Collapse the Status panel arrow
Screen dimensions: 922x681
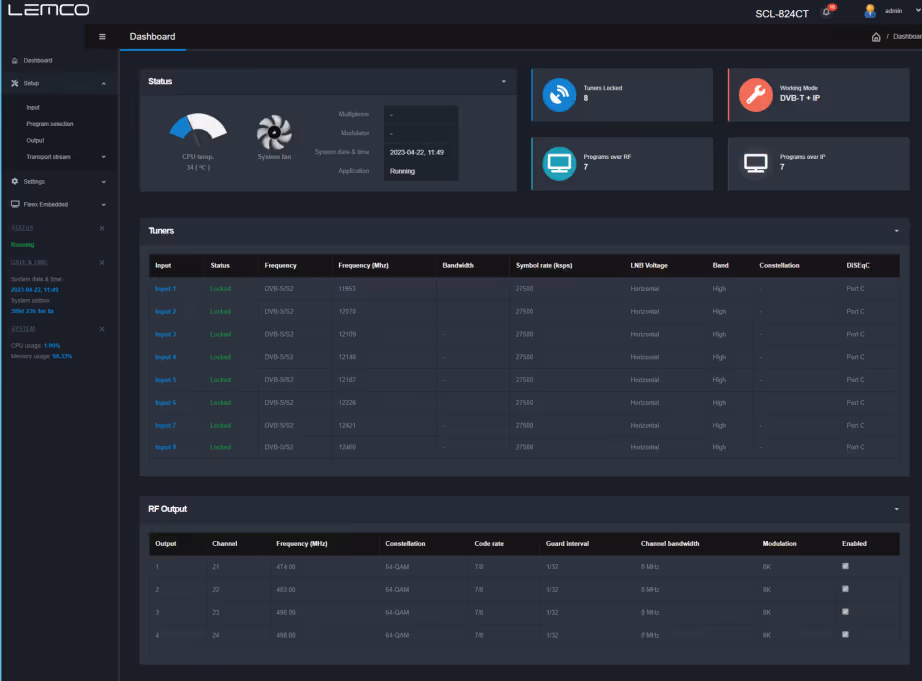[x=504, y=82]
